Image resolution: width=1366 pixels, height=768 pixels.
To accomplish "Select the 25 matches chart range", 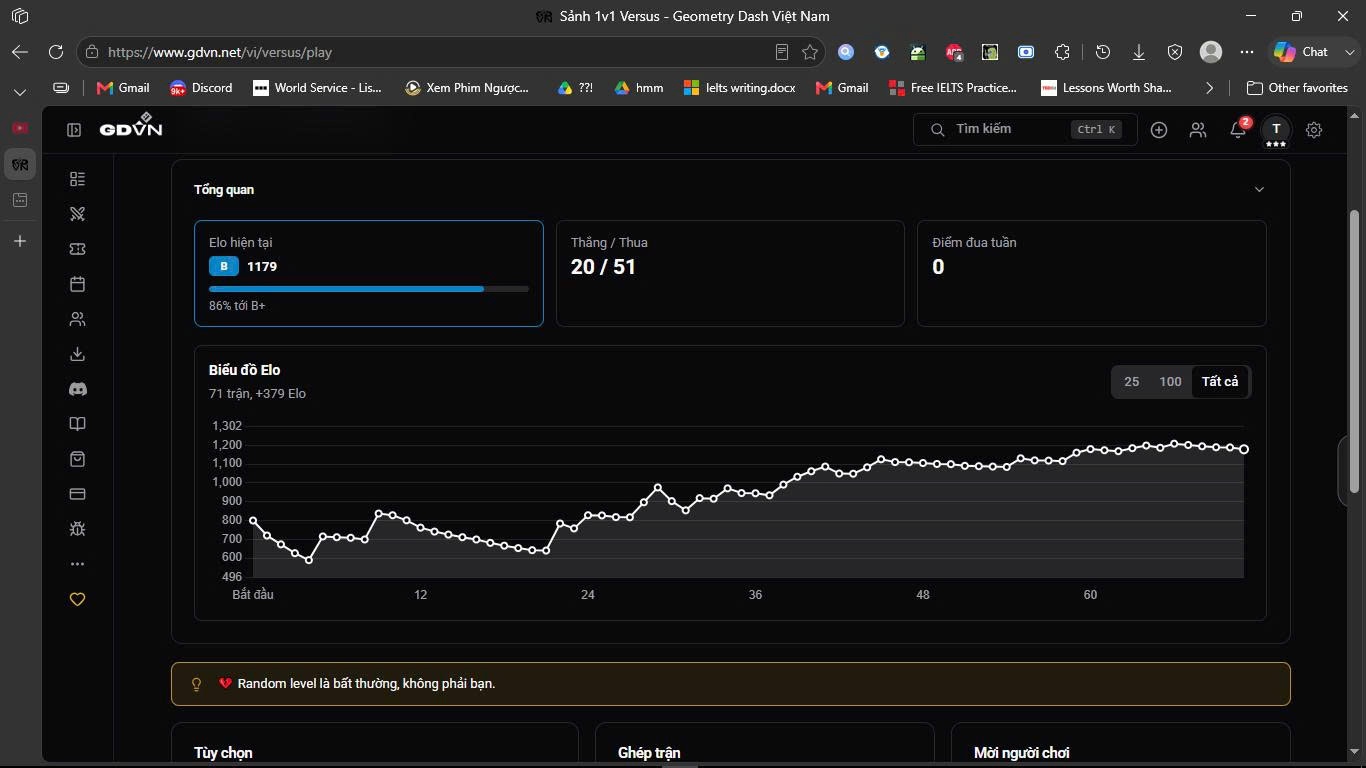I will click(x=1131, y=382).
